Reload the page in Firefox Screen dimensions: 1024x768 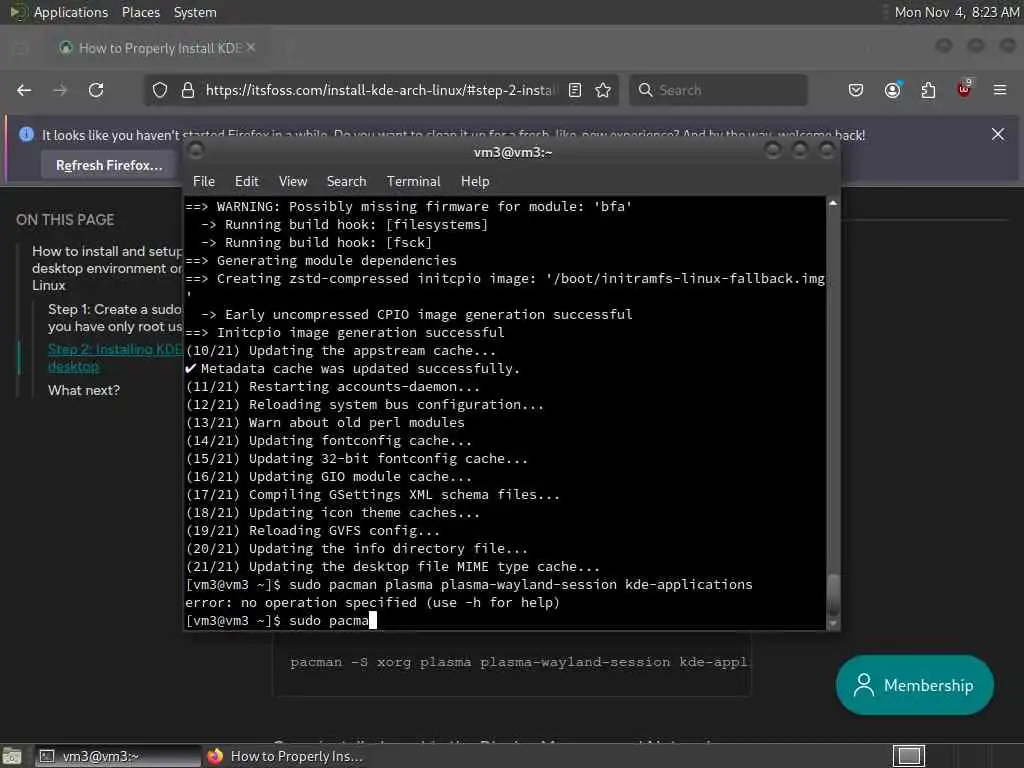[96, 90]
